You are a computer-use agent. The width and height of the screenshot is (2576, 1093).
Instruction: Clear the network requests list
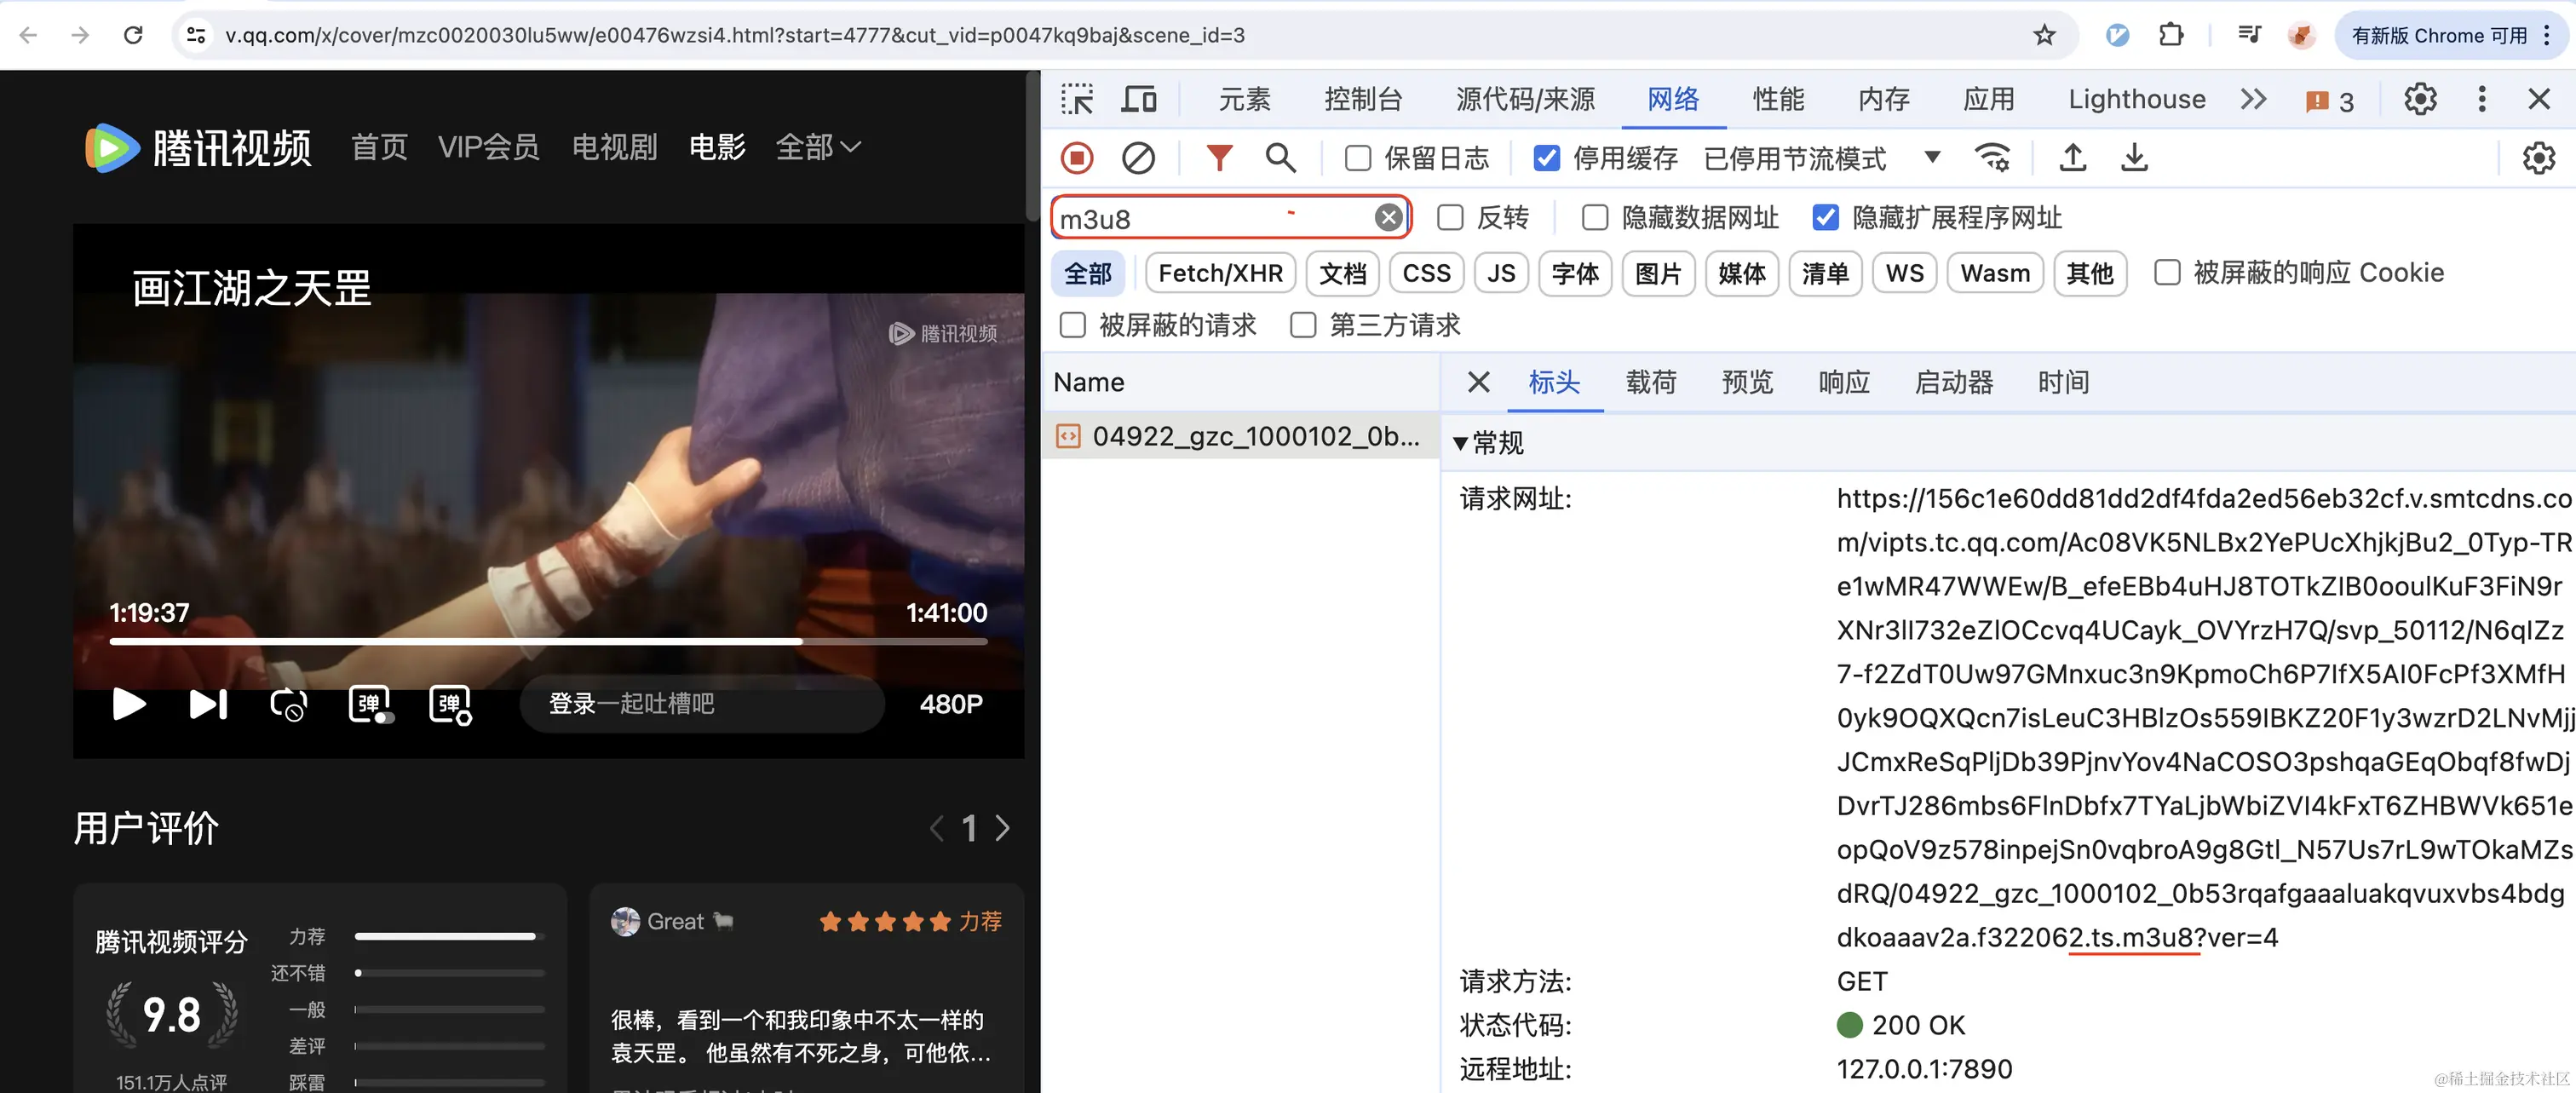coord(1138,158)
